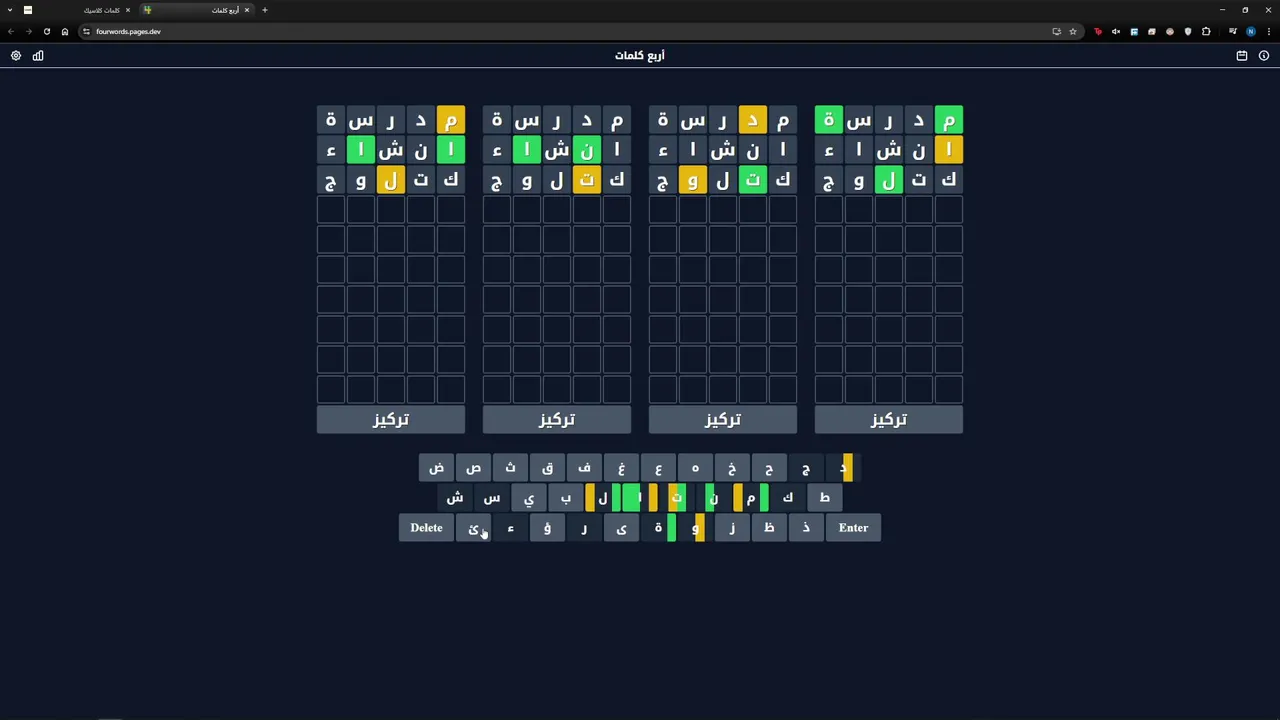Tap the ث key

coord(511,468)
